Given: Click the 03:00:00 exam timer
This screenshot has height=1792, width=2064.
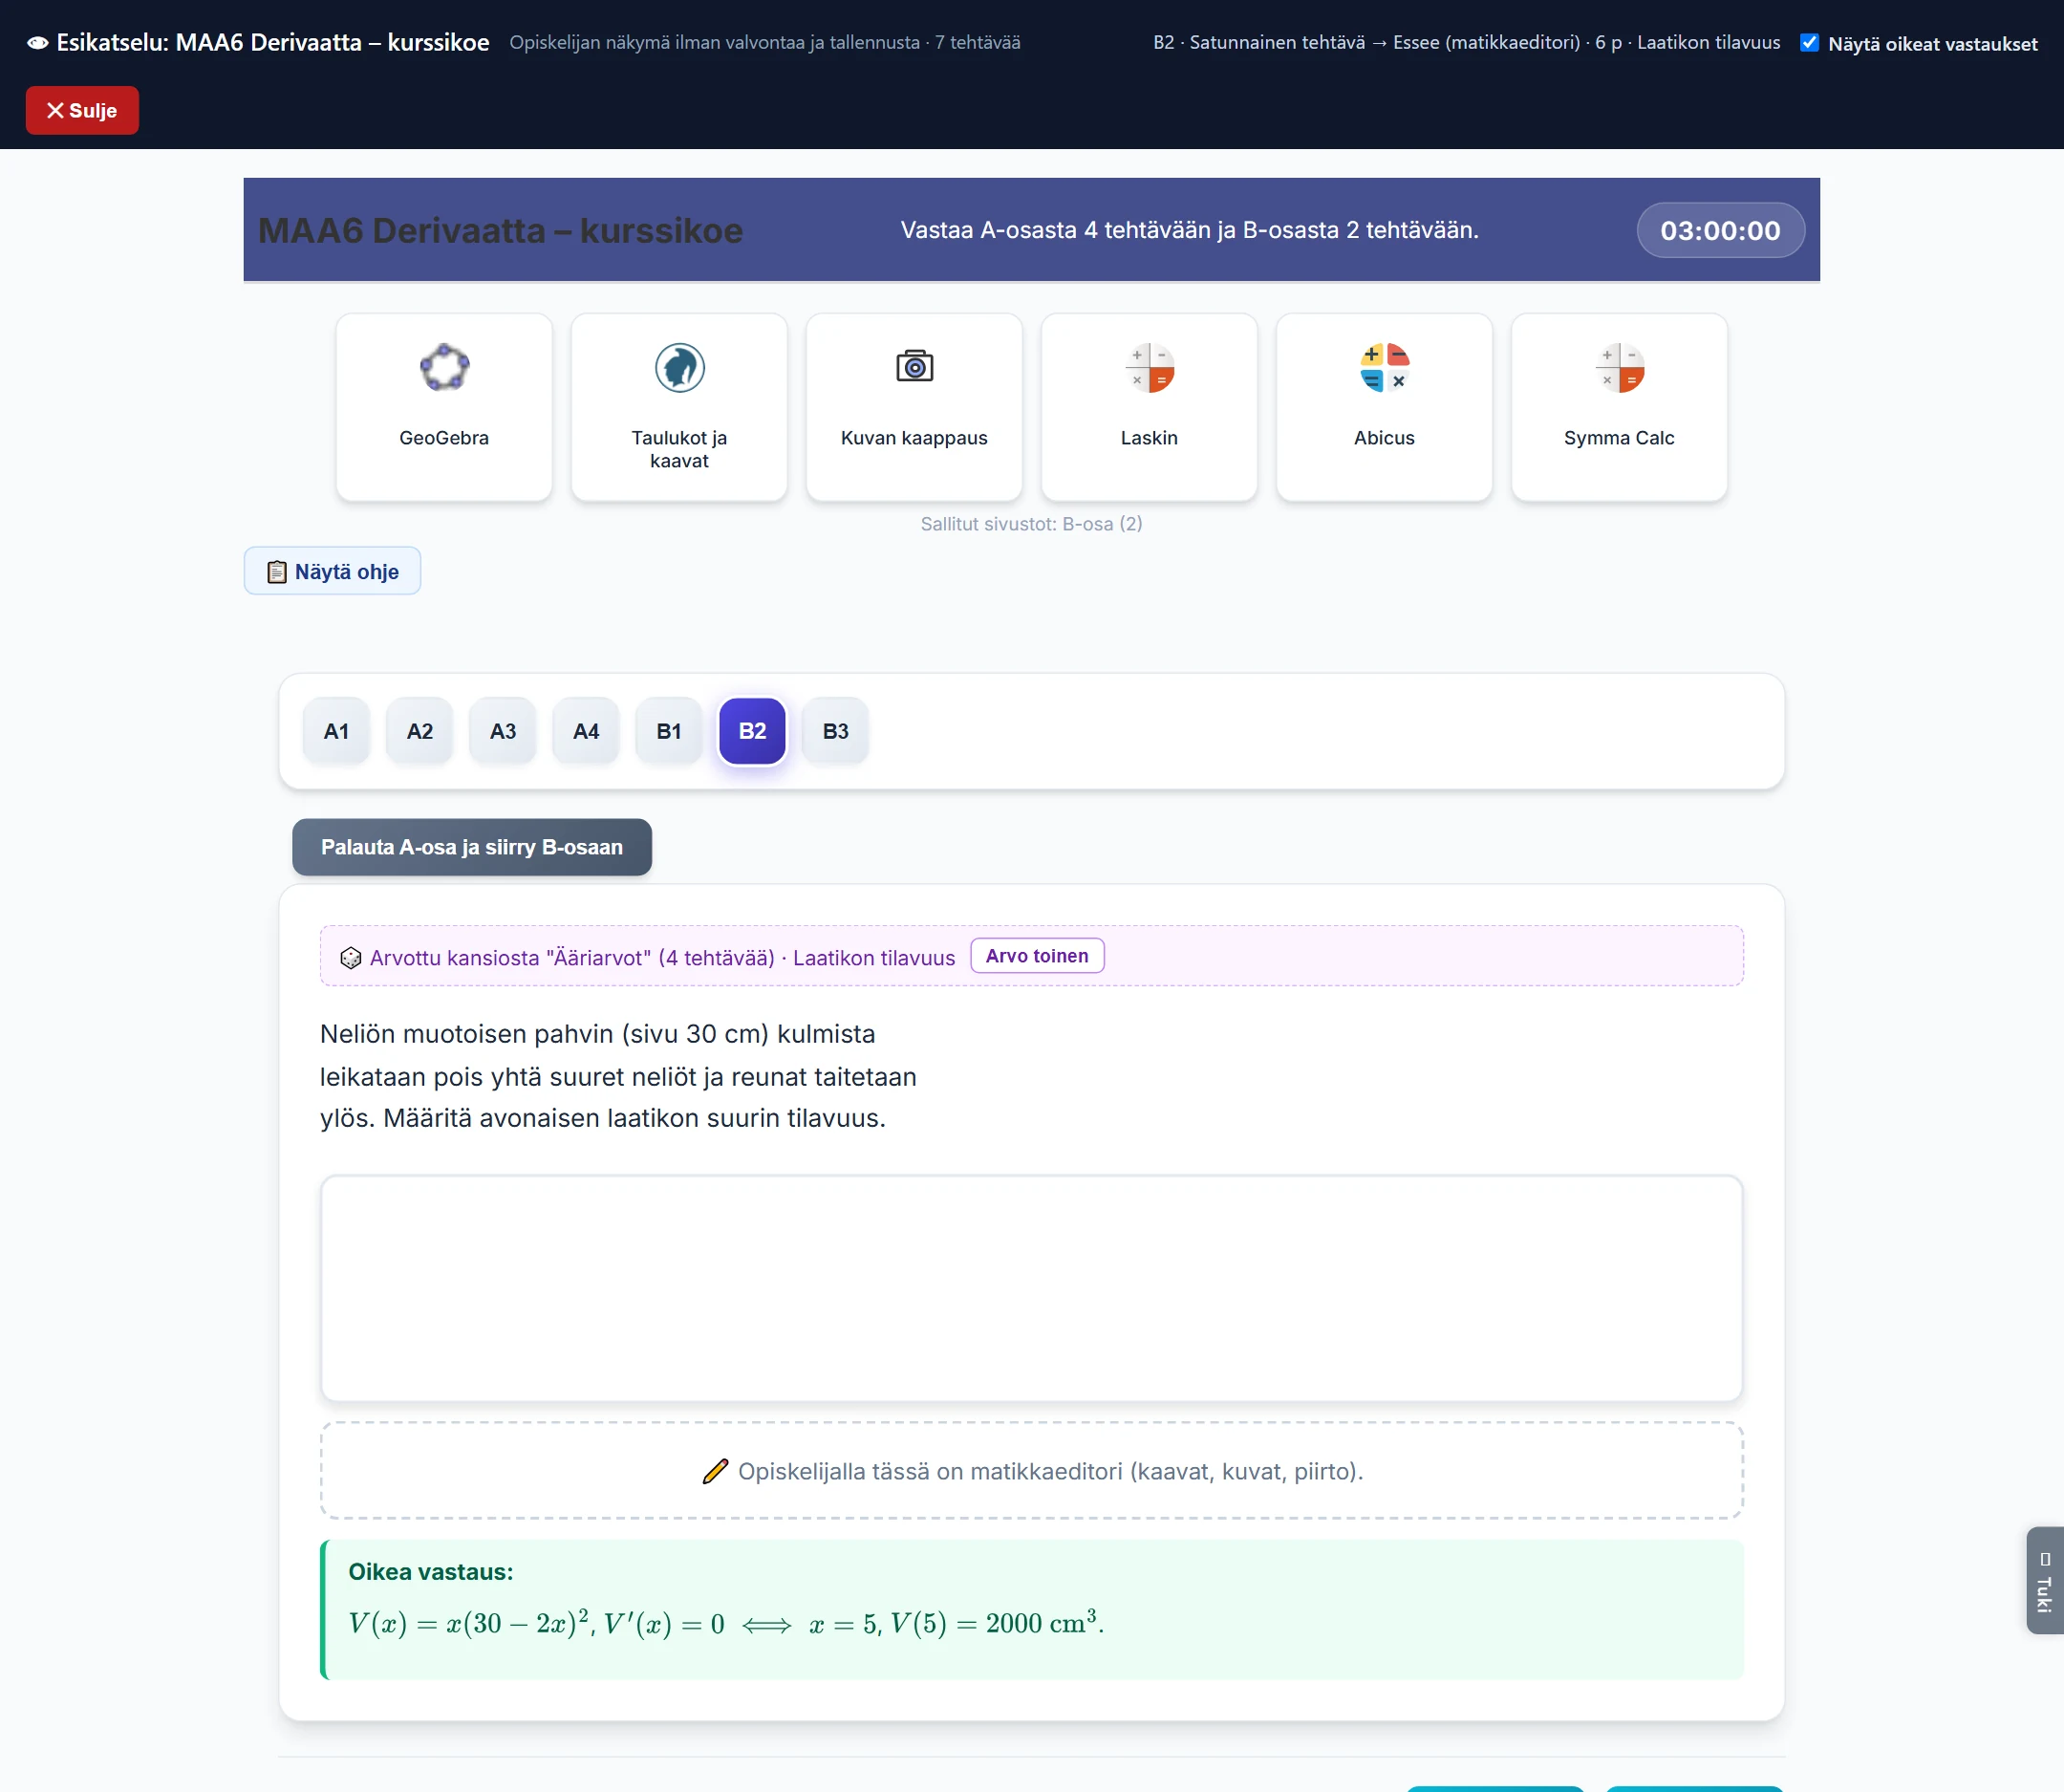Looking at the screenshot, I should (1720, 230).
